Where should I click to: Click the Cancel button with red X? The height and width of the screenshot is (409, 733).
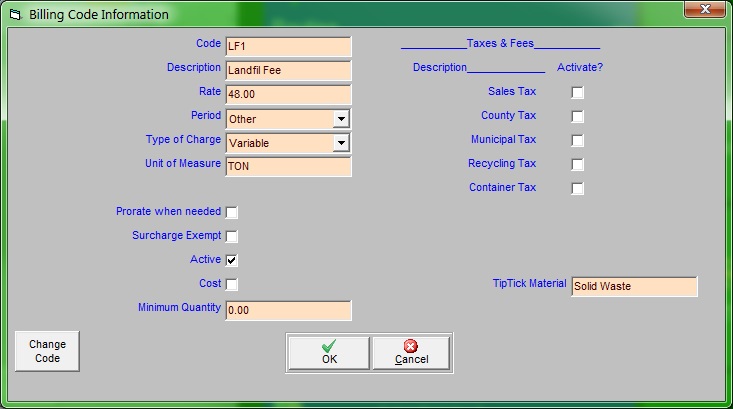click(411, 353)
